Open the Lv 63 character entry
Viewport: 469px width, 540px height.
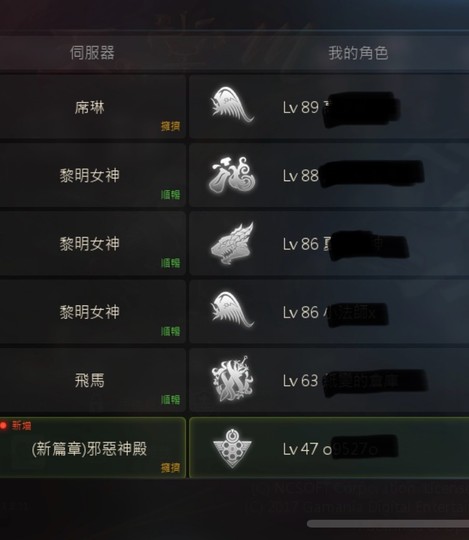click(x=329, y=380)
